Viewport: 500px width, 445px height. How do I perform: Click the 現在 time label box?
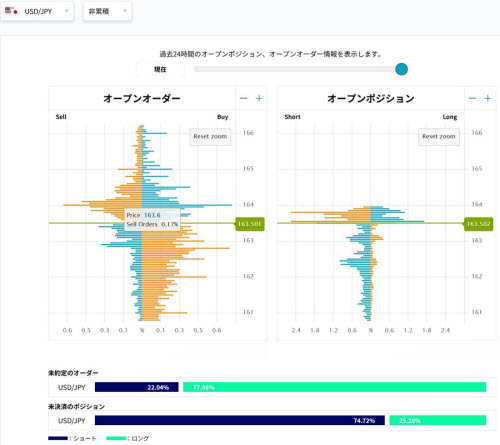click(160, 69)
